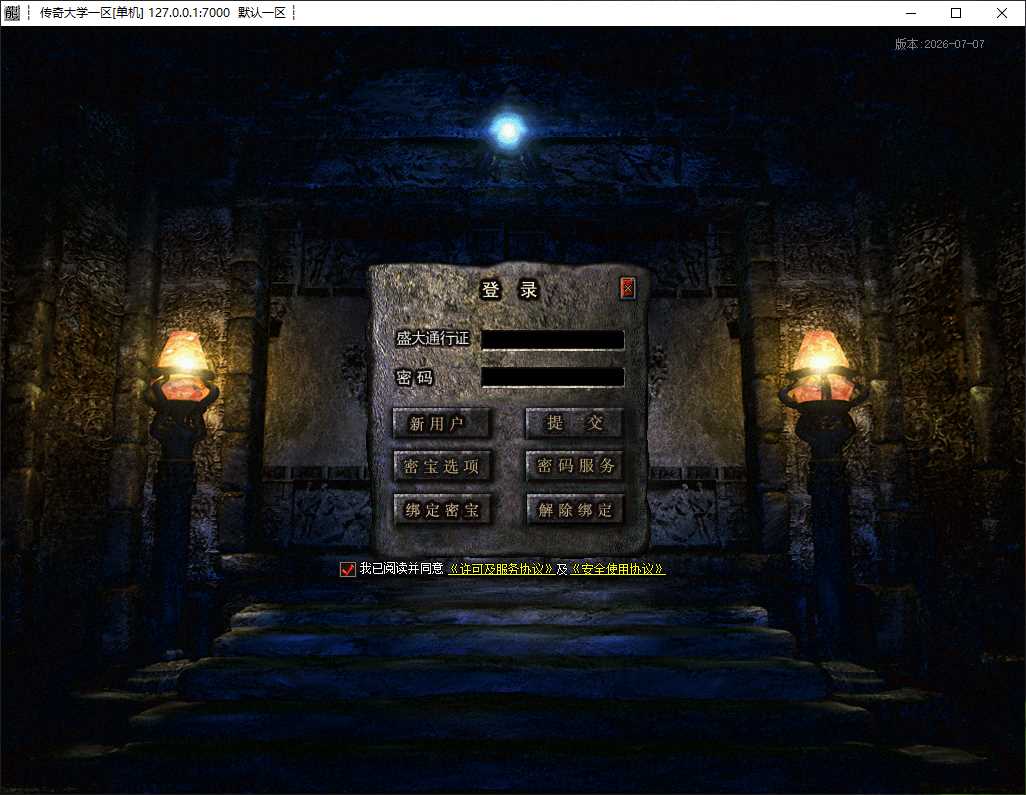Submit login with the 提交 button
Image resolution: width=1026 pixels, height=795 pixels.
[574, 423]
